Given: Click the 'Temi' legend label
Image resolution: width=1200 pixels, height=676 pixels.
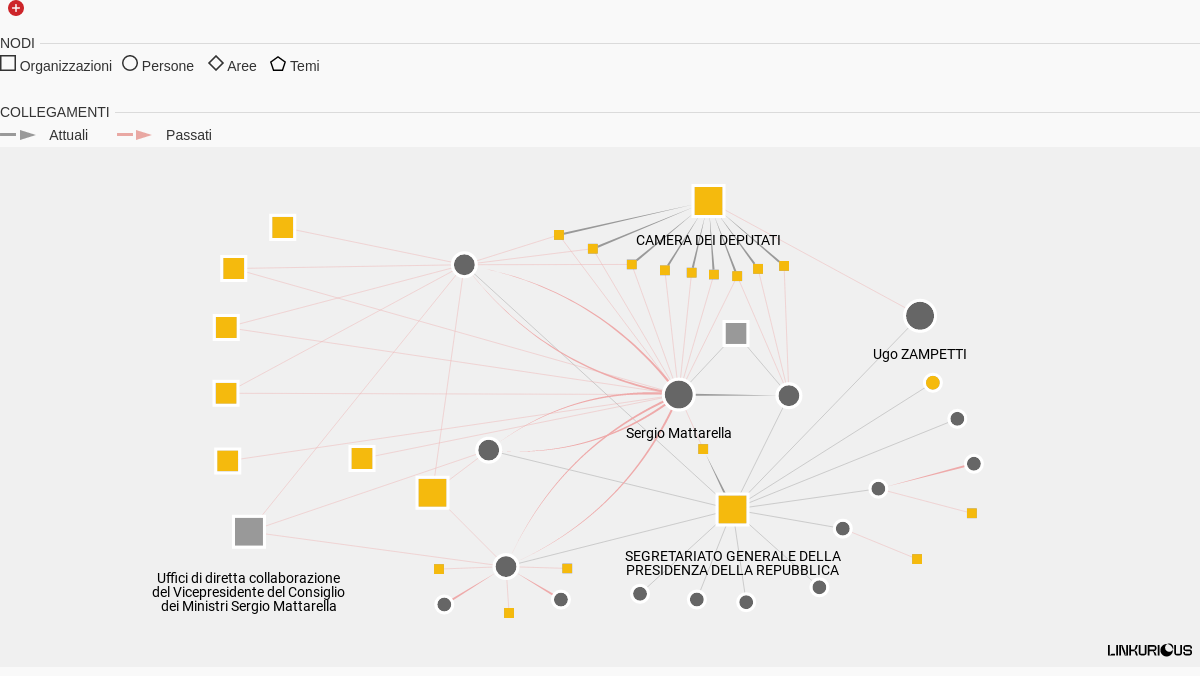Looking at the screenshot, I should (305, 66).
